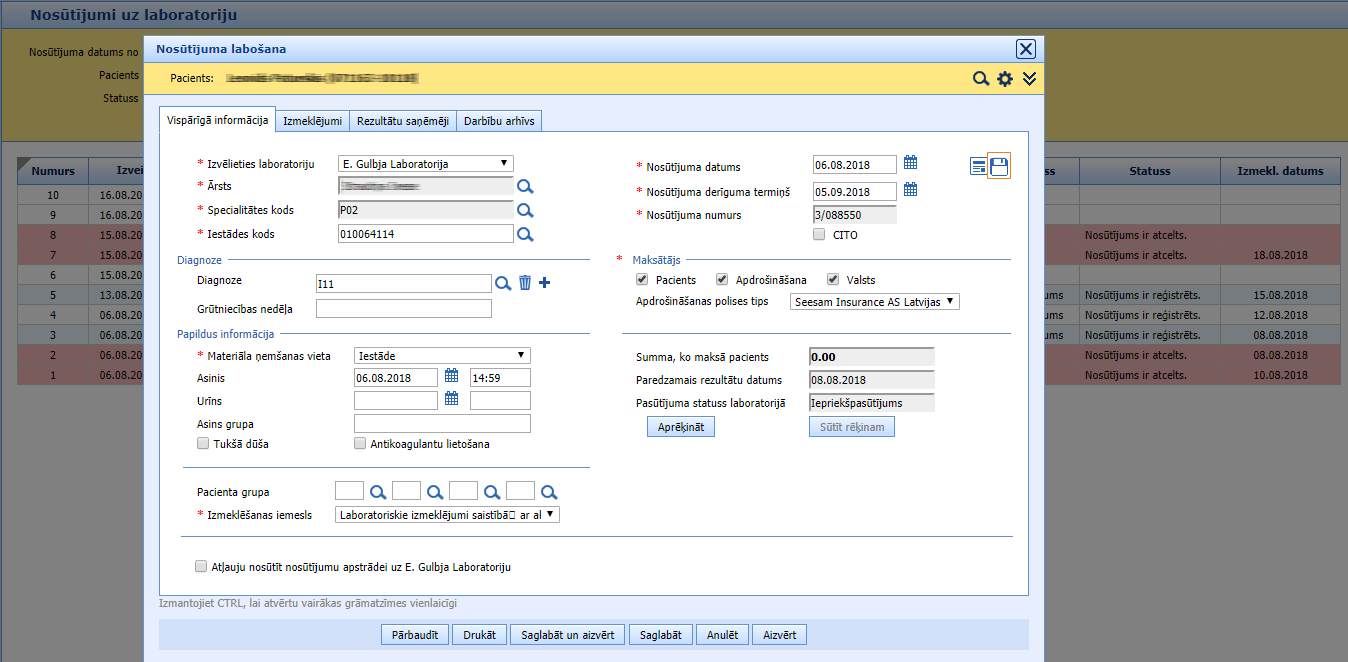Open the gear settings in patient bar

1005,79
